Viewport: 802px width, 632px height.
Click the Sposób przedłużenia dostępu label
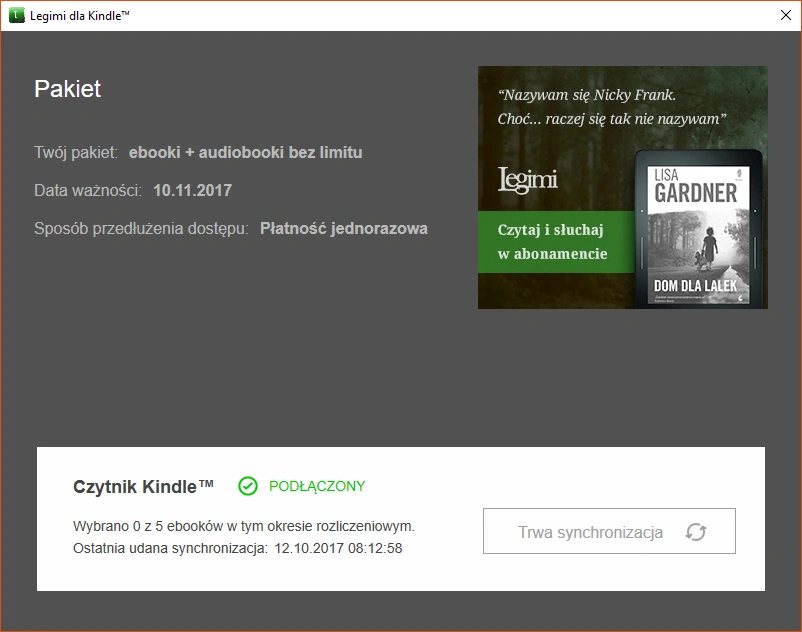141,229
